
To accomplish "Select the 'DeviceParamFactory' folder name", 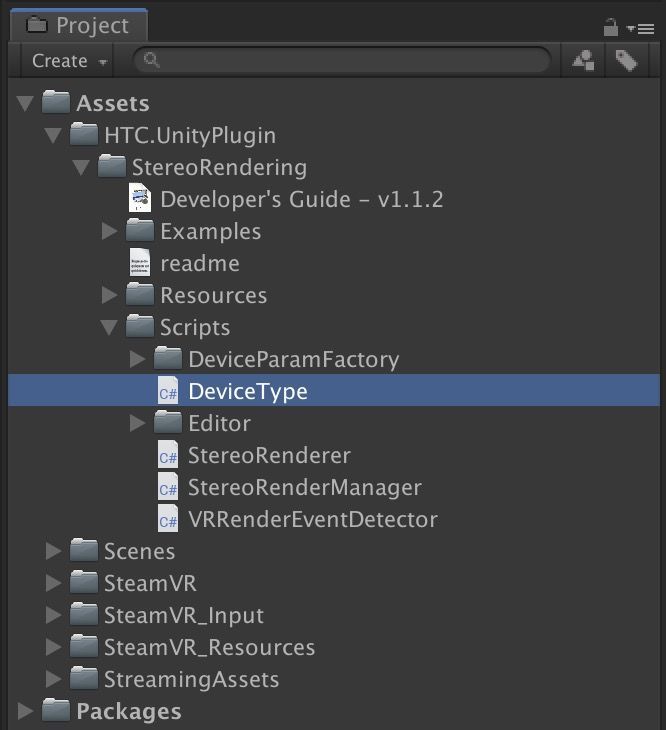I will 294,360.
